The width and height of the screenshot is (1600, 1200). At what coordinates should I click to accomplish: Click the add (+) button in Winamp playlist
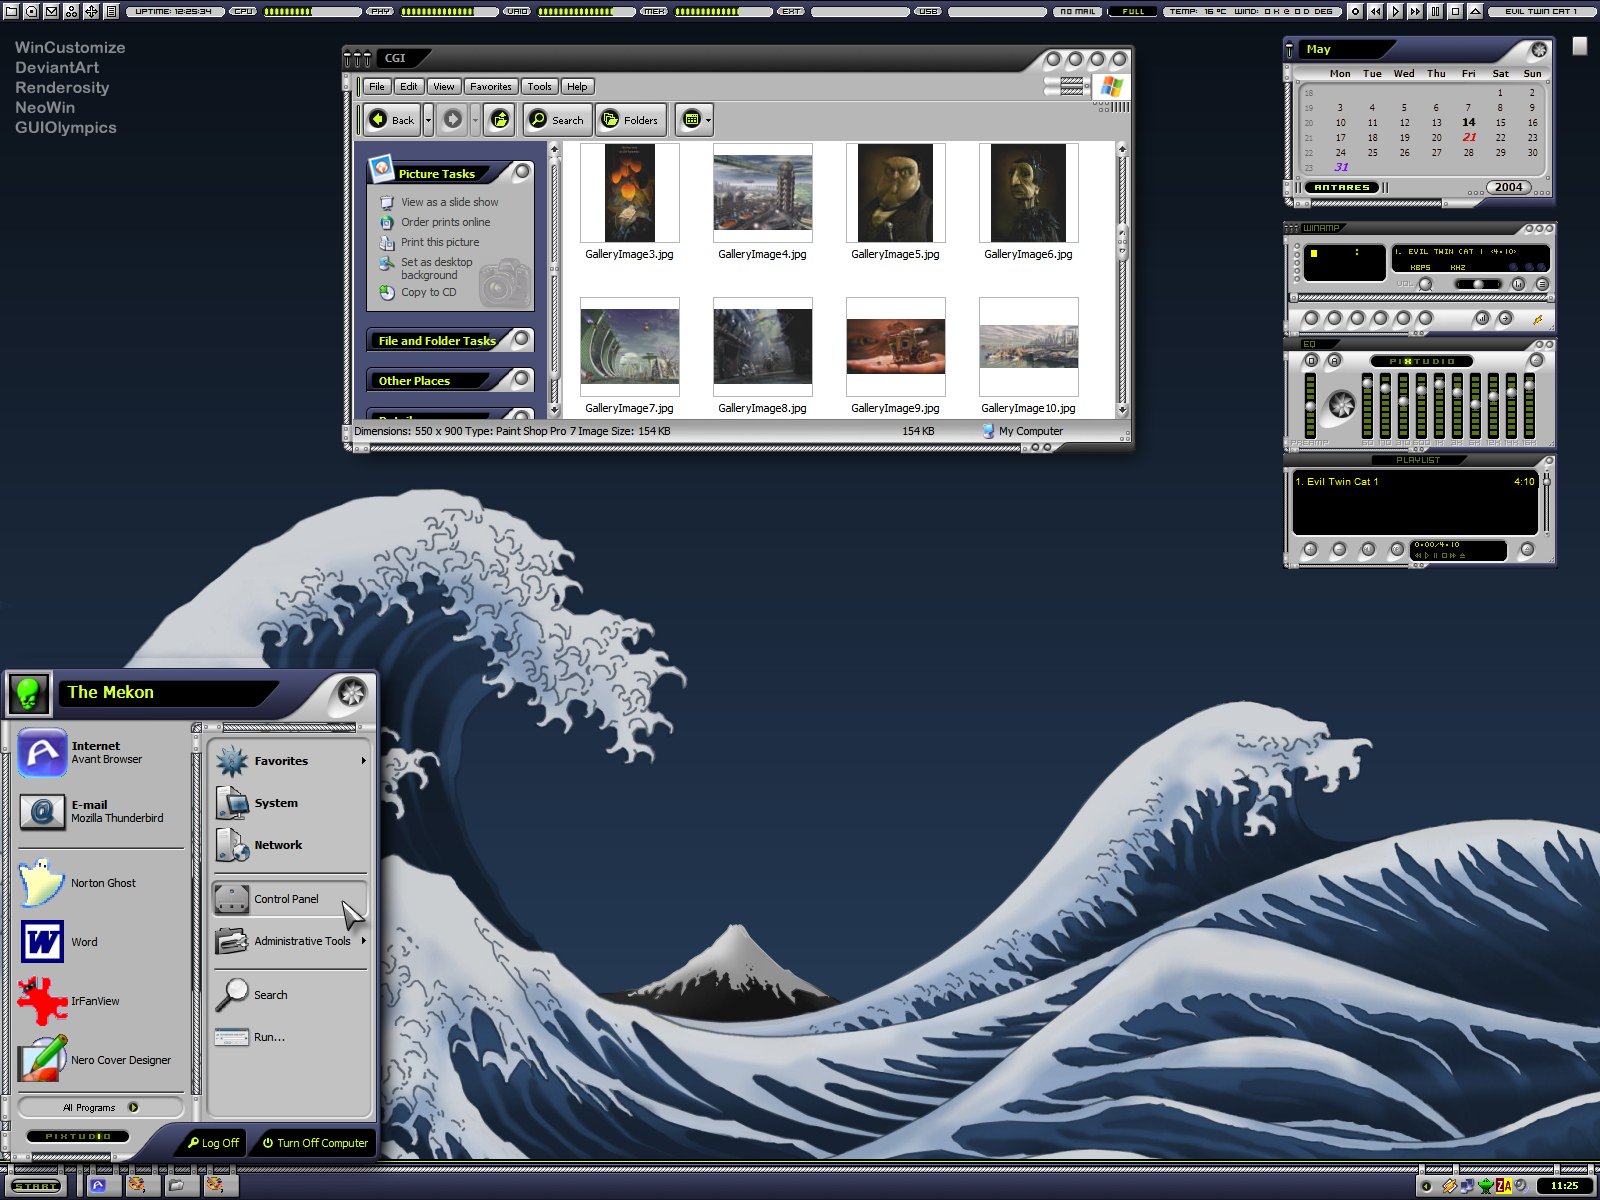[x=1310, y=550]
